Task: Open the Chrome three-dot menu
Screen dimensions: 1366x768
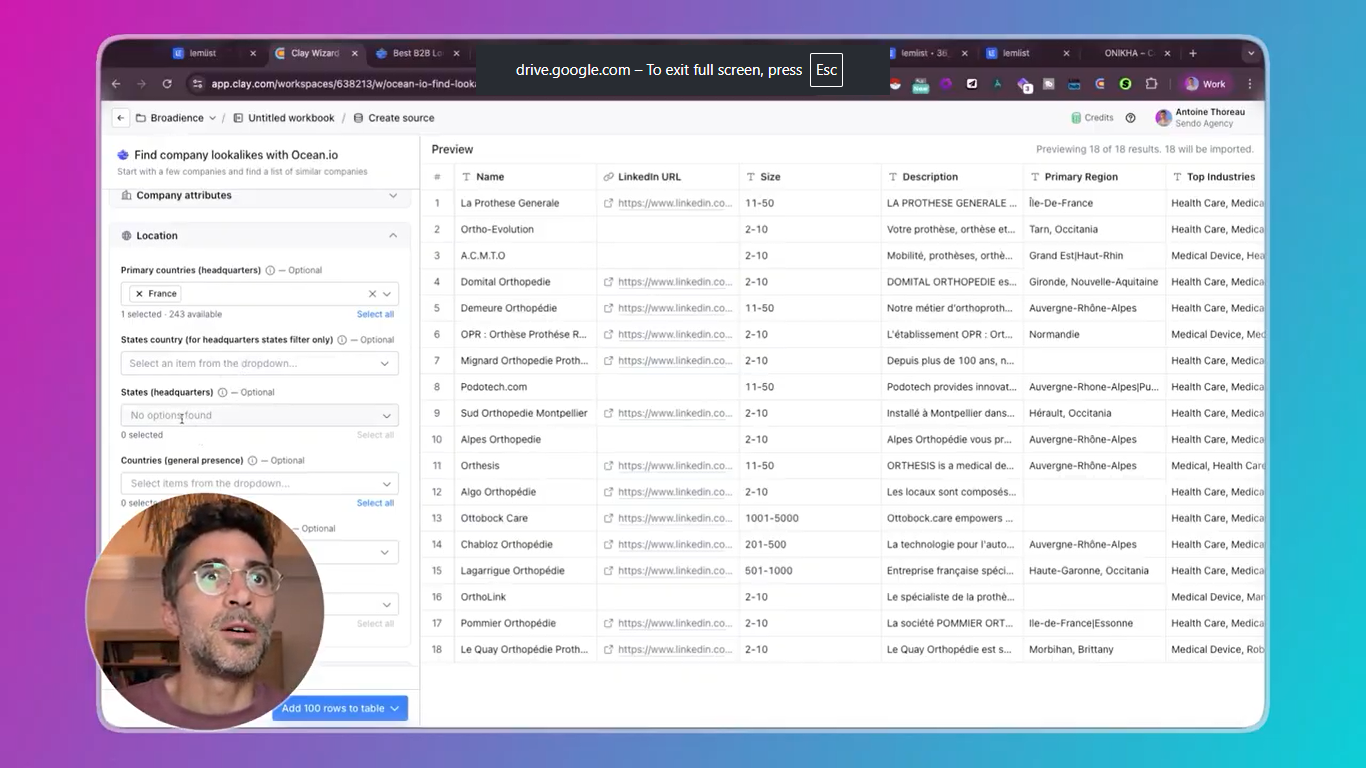Action: [x=1249, y=84]
